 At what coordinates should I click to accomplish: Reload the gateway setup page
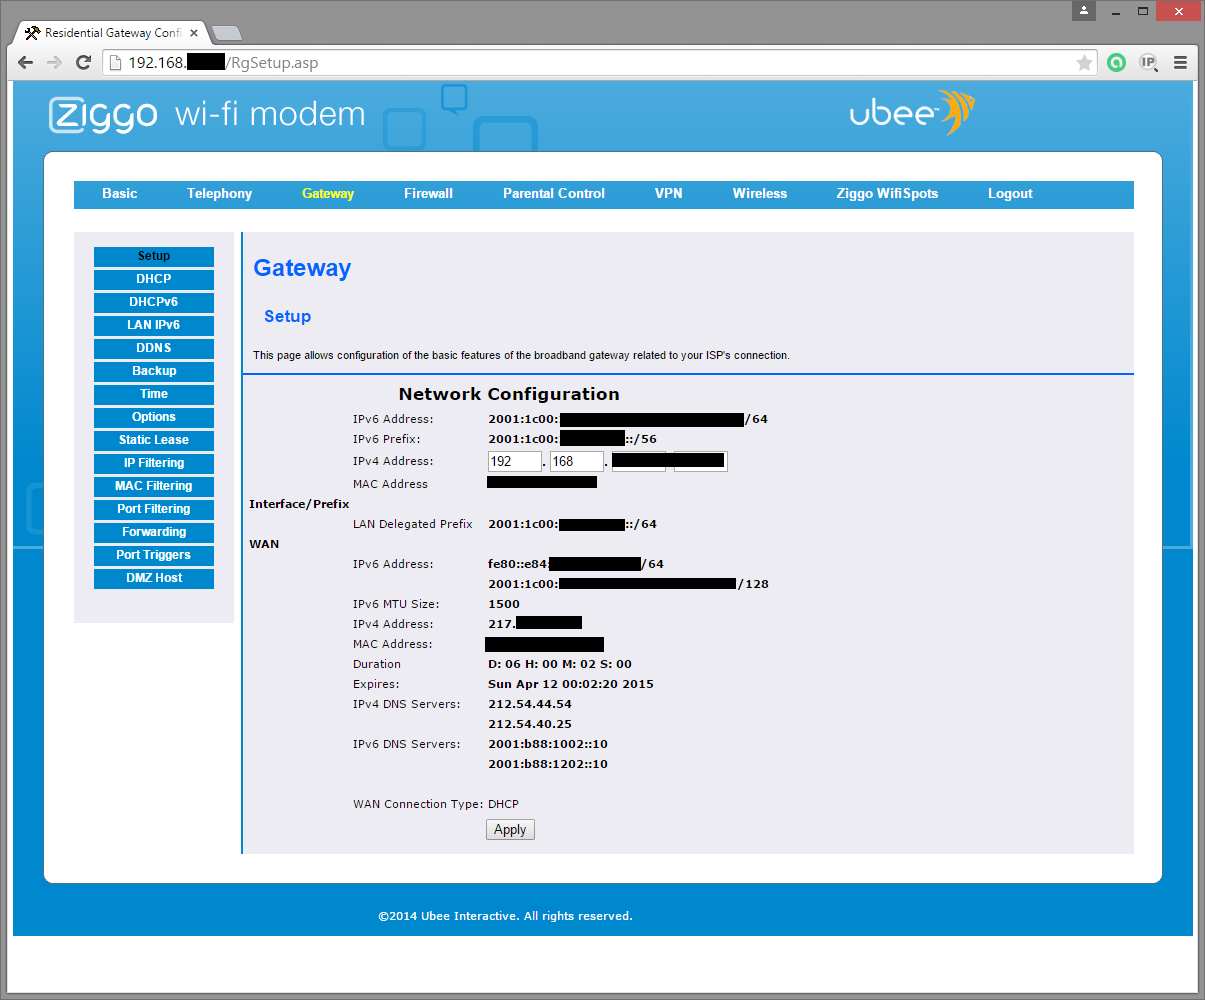click(x=84, y=63)
